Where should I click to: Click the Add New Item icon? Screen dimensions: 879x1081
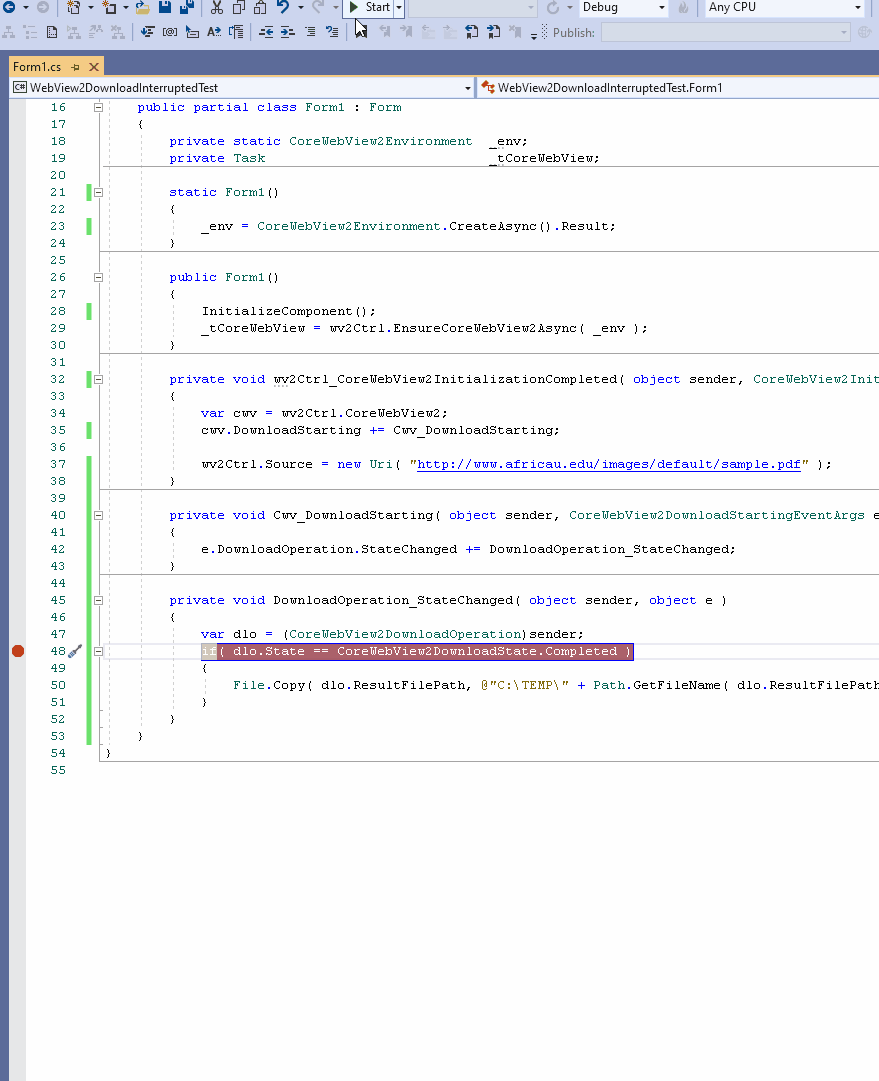pos(109,7)
